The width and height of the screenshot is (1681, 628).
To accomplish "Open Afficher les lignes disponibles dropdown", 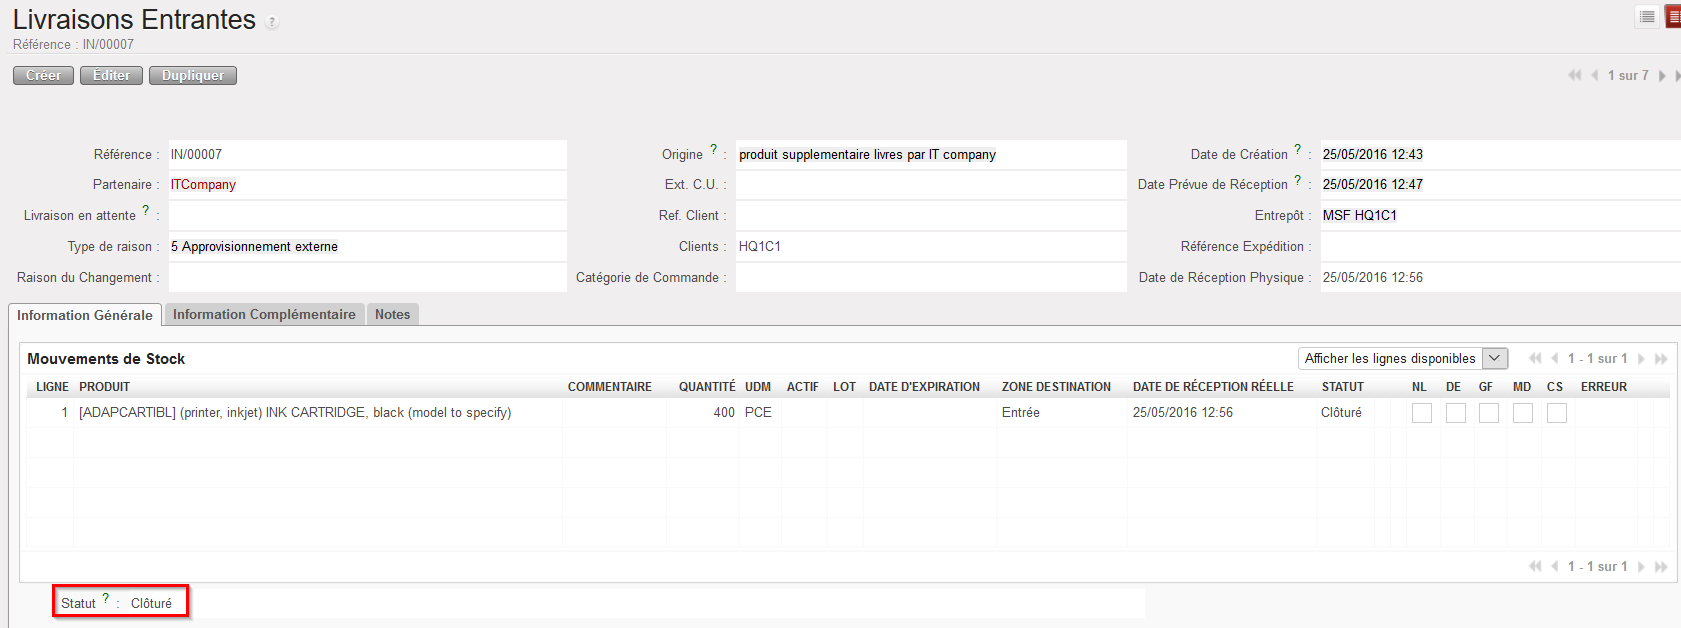I will click(x=1402, y=358).
